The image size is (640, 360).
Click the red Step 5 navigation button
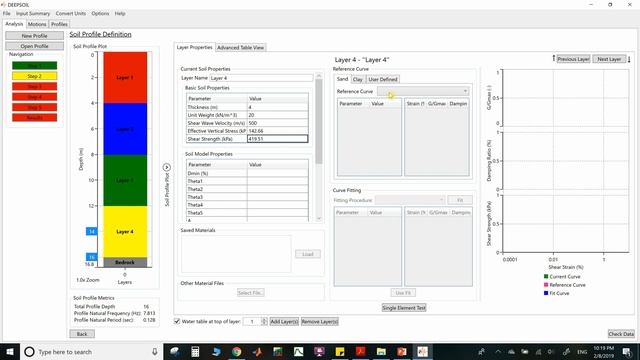tap(35, 107)
